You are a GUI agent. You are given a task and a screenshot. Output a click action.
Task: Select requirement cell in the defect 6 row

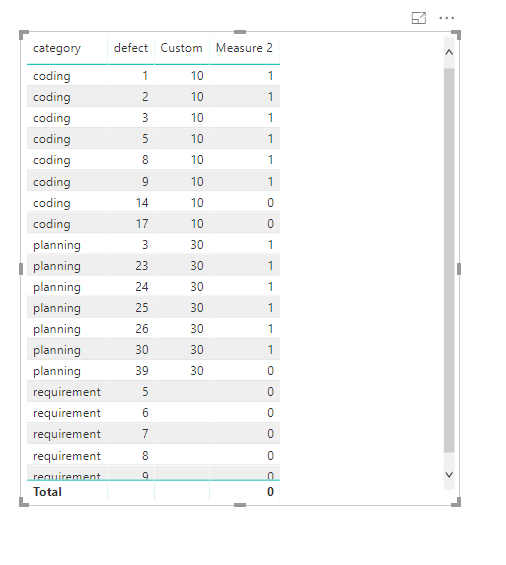67,413
